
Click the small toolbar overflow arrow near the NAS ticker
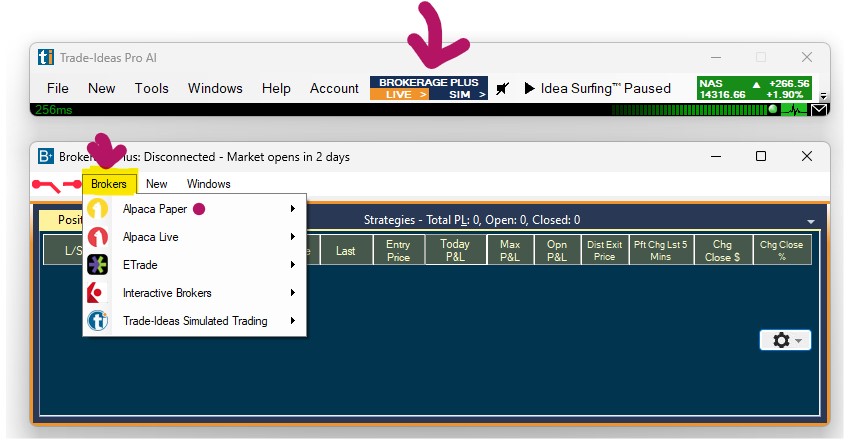[823, 96]
